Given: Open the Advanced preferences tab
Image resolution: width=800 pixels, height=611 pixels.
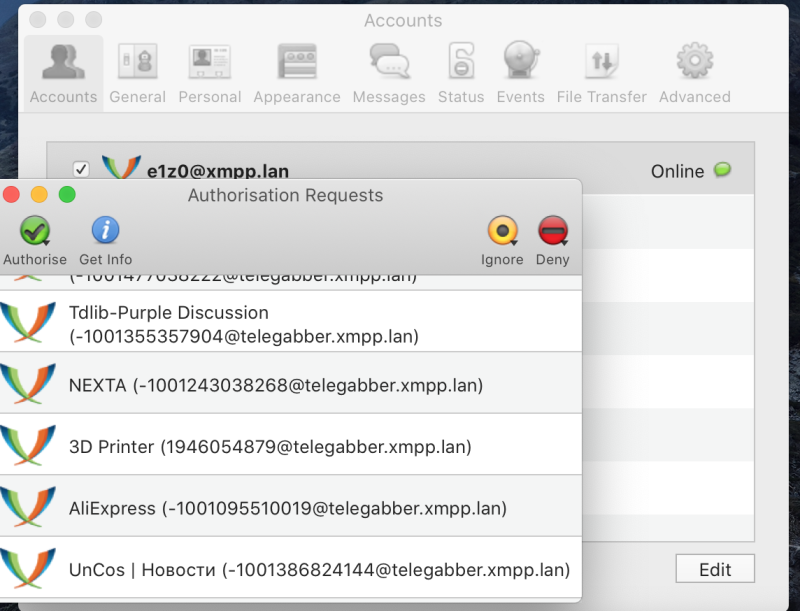Looking at the screenshot, I should click(694, 73).
